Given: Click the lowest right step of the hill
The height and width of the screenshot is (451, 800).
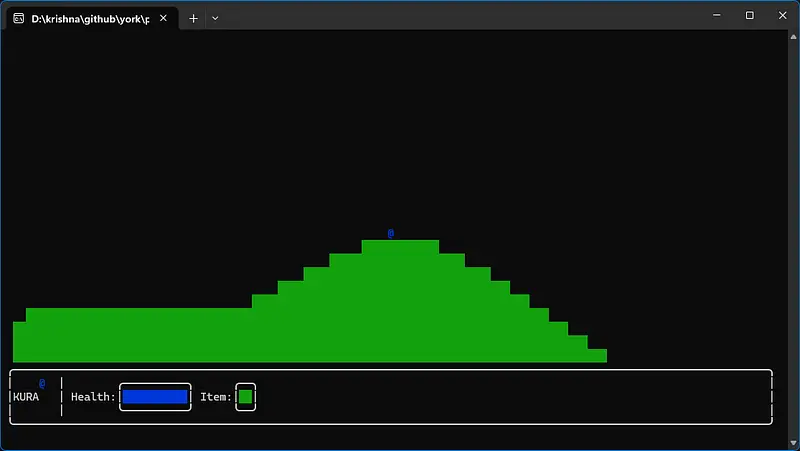Looking at the screenshot, I should click(597, 355).
